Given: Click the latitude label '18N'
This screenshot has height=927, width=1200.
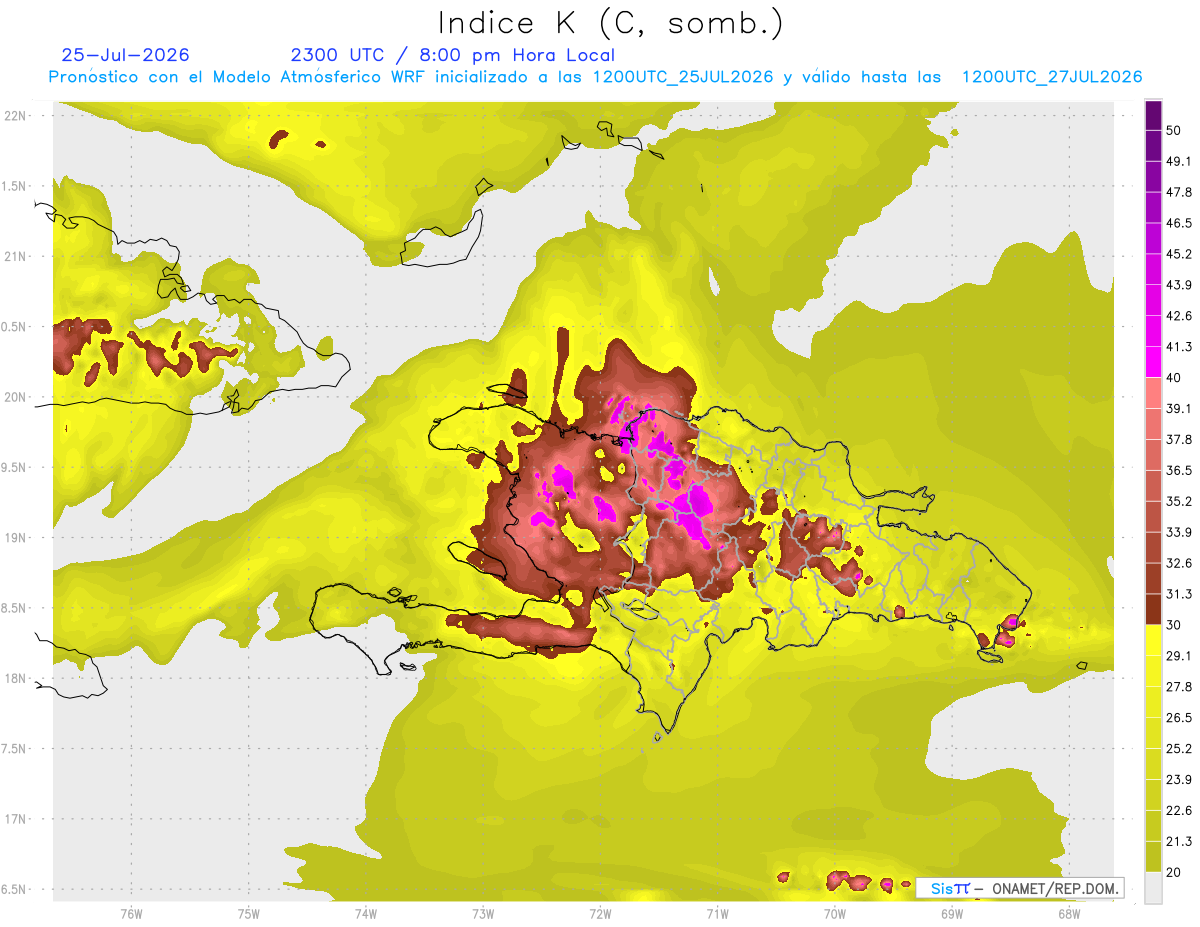Looking at the screenshot, I should pos(14,679).
